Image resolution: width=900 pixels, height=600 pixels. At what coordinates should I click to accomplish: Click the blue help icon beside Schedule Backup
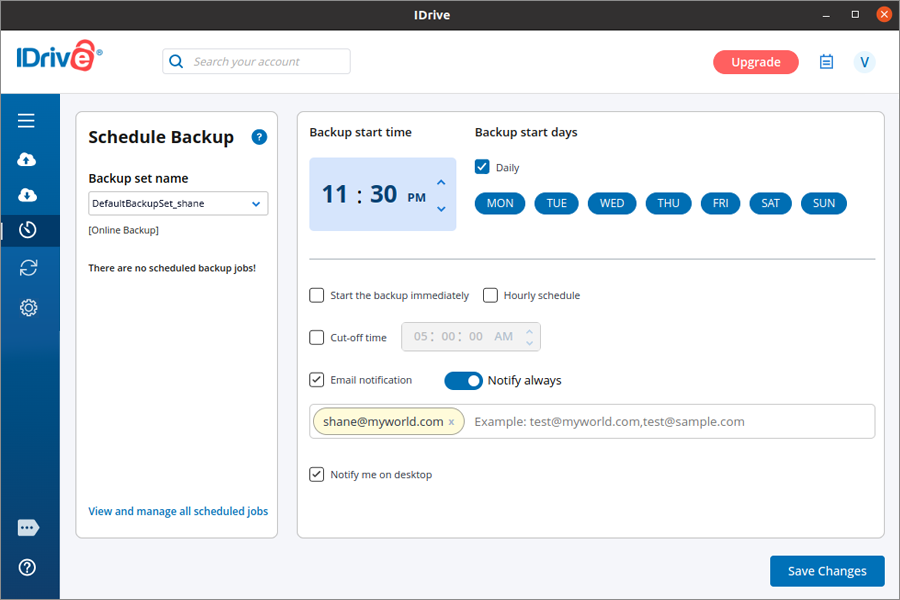259,137
